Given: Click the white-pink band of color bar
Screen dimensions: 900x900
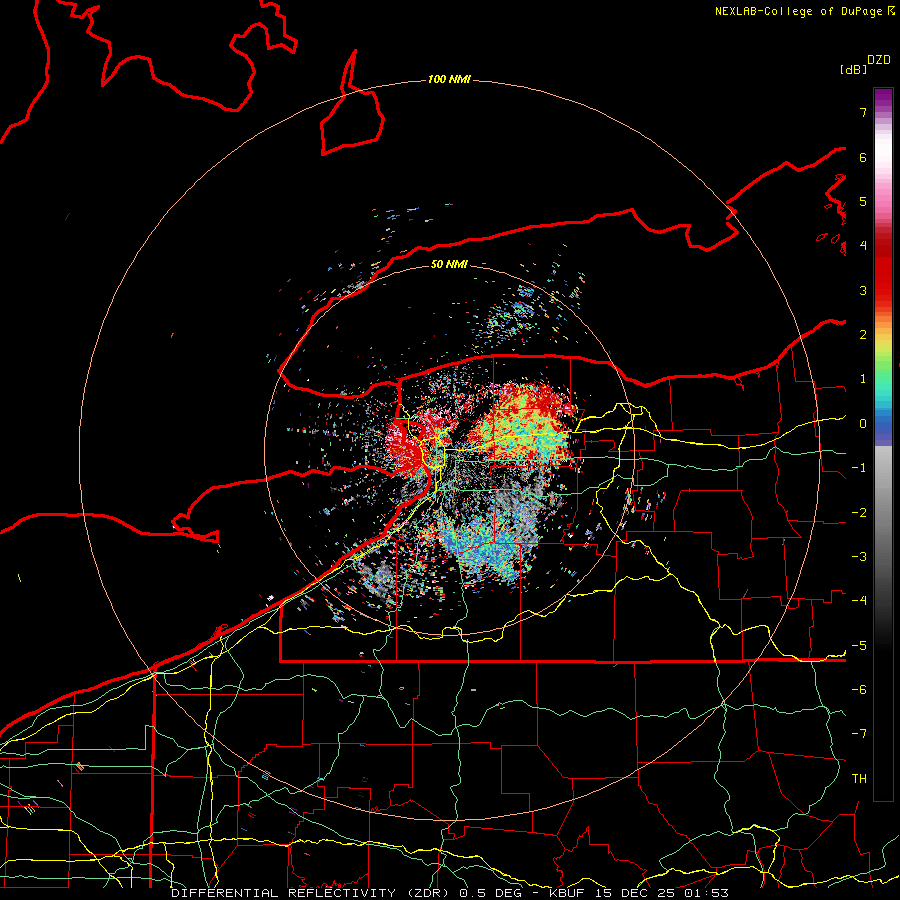Looking at the screenshot, I should pos(883,158).
